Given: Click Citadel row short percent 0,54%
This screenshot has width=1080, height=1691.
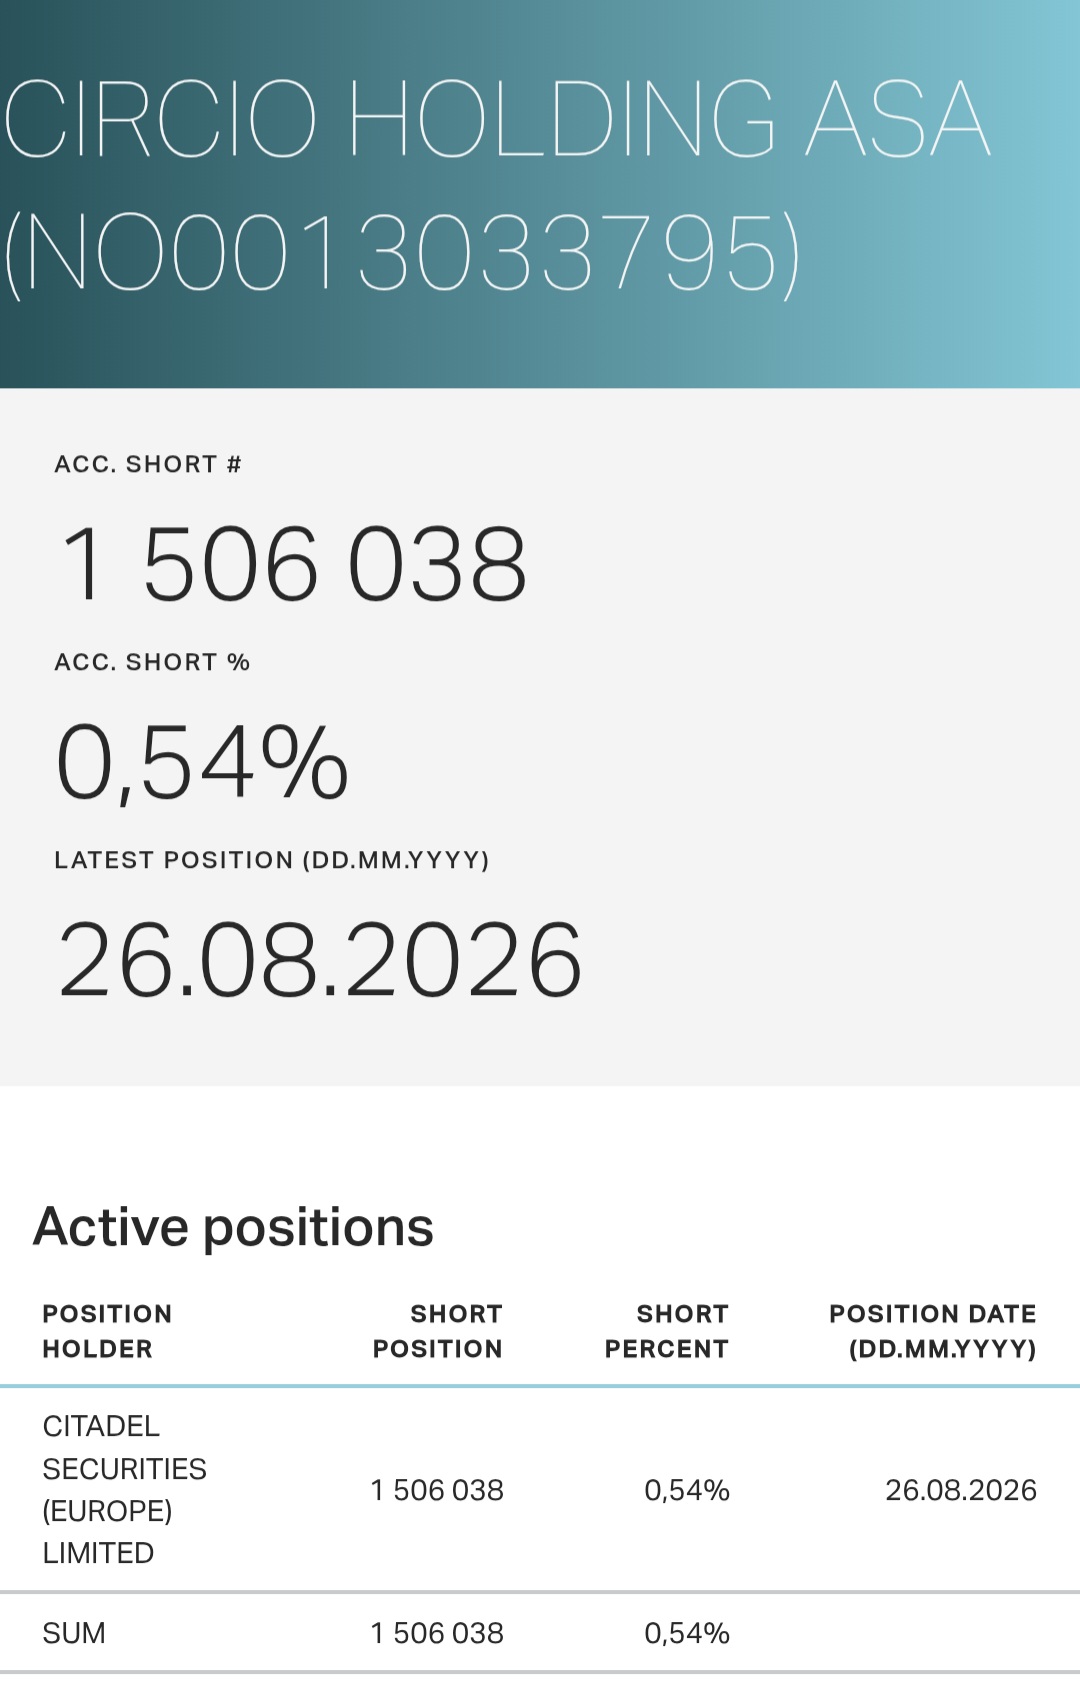Looking at the screenshot, I should (x=687, y=1490).
